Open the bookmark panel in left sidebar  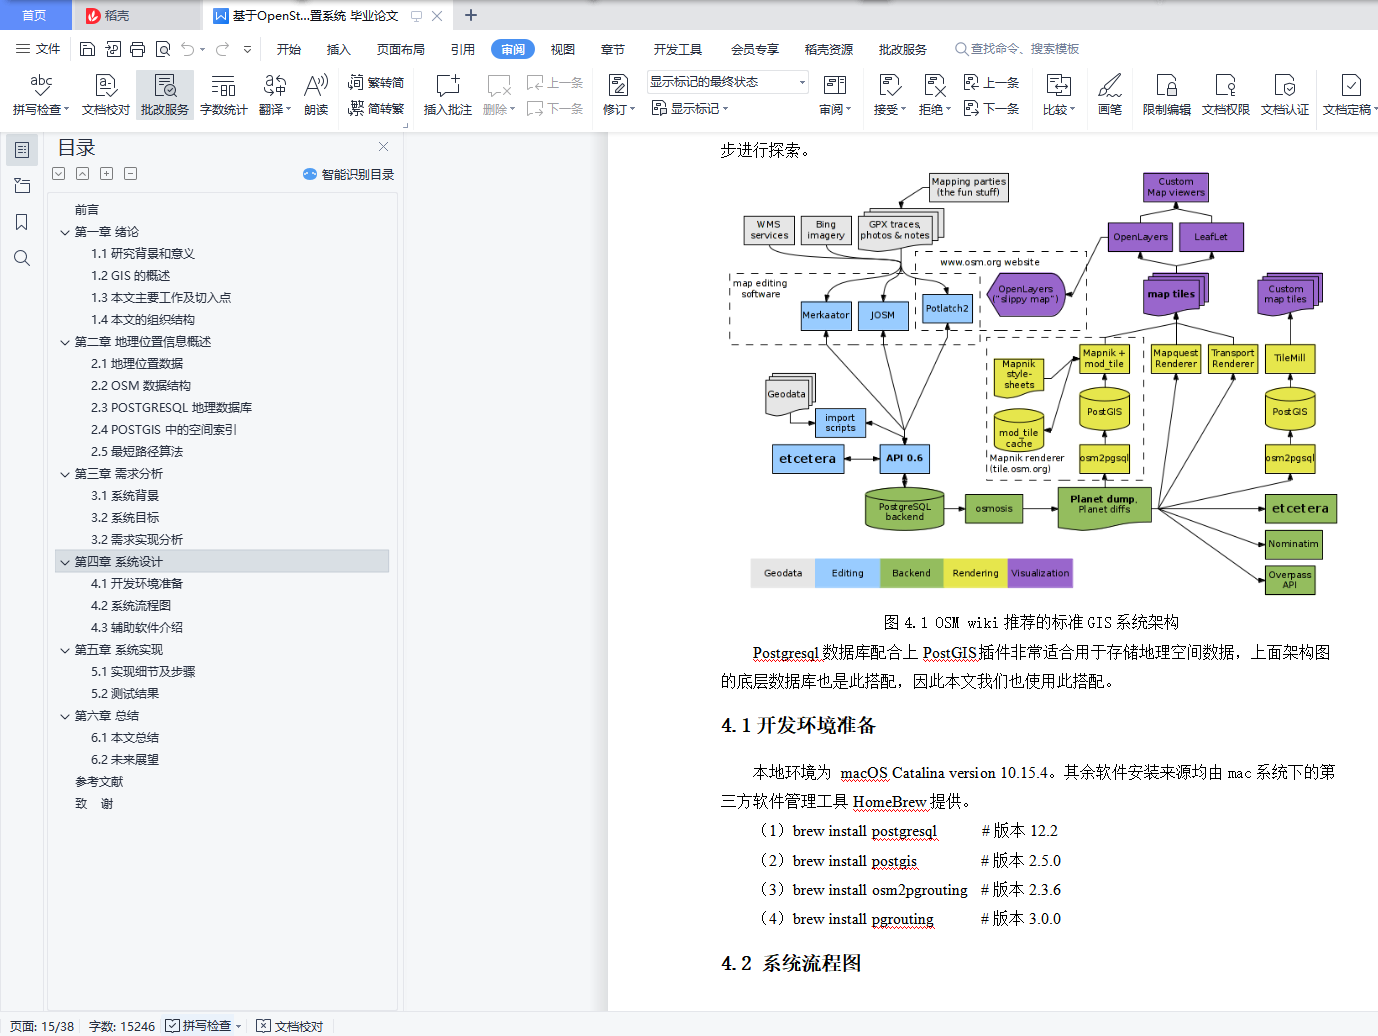click(22, 222)
